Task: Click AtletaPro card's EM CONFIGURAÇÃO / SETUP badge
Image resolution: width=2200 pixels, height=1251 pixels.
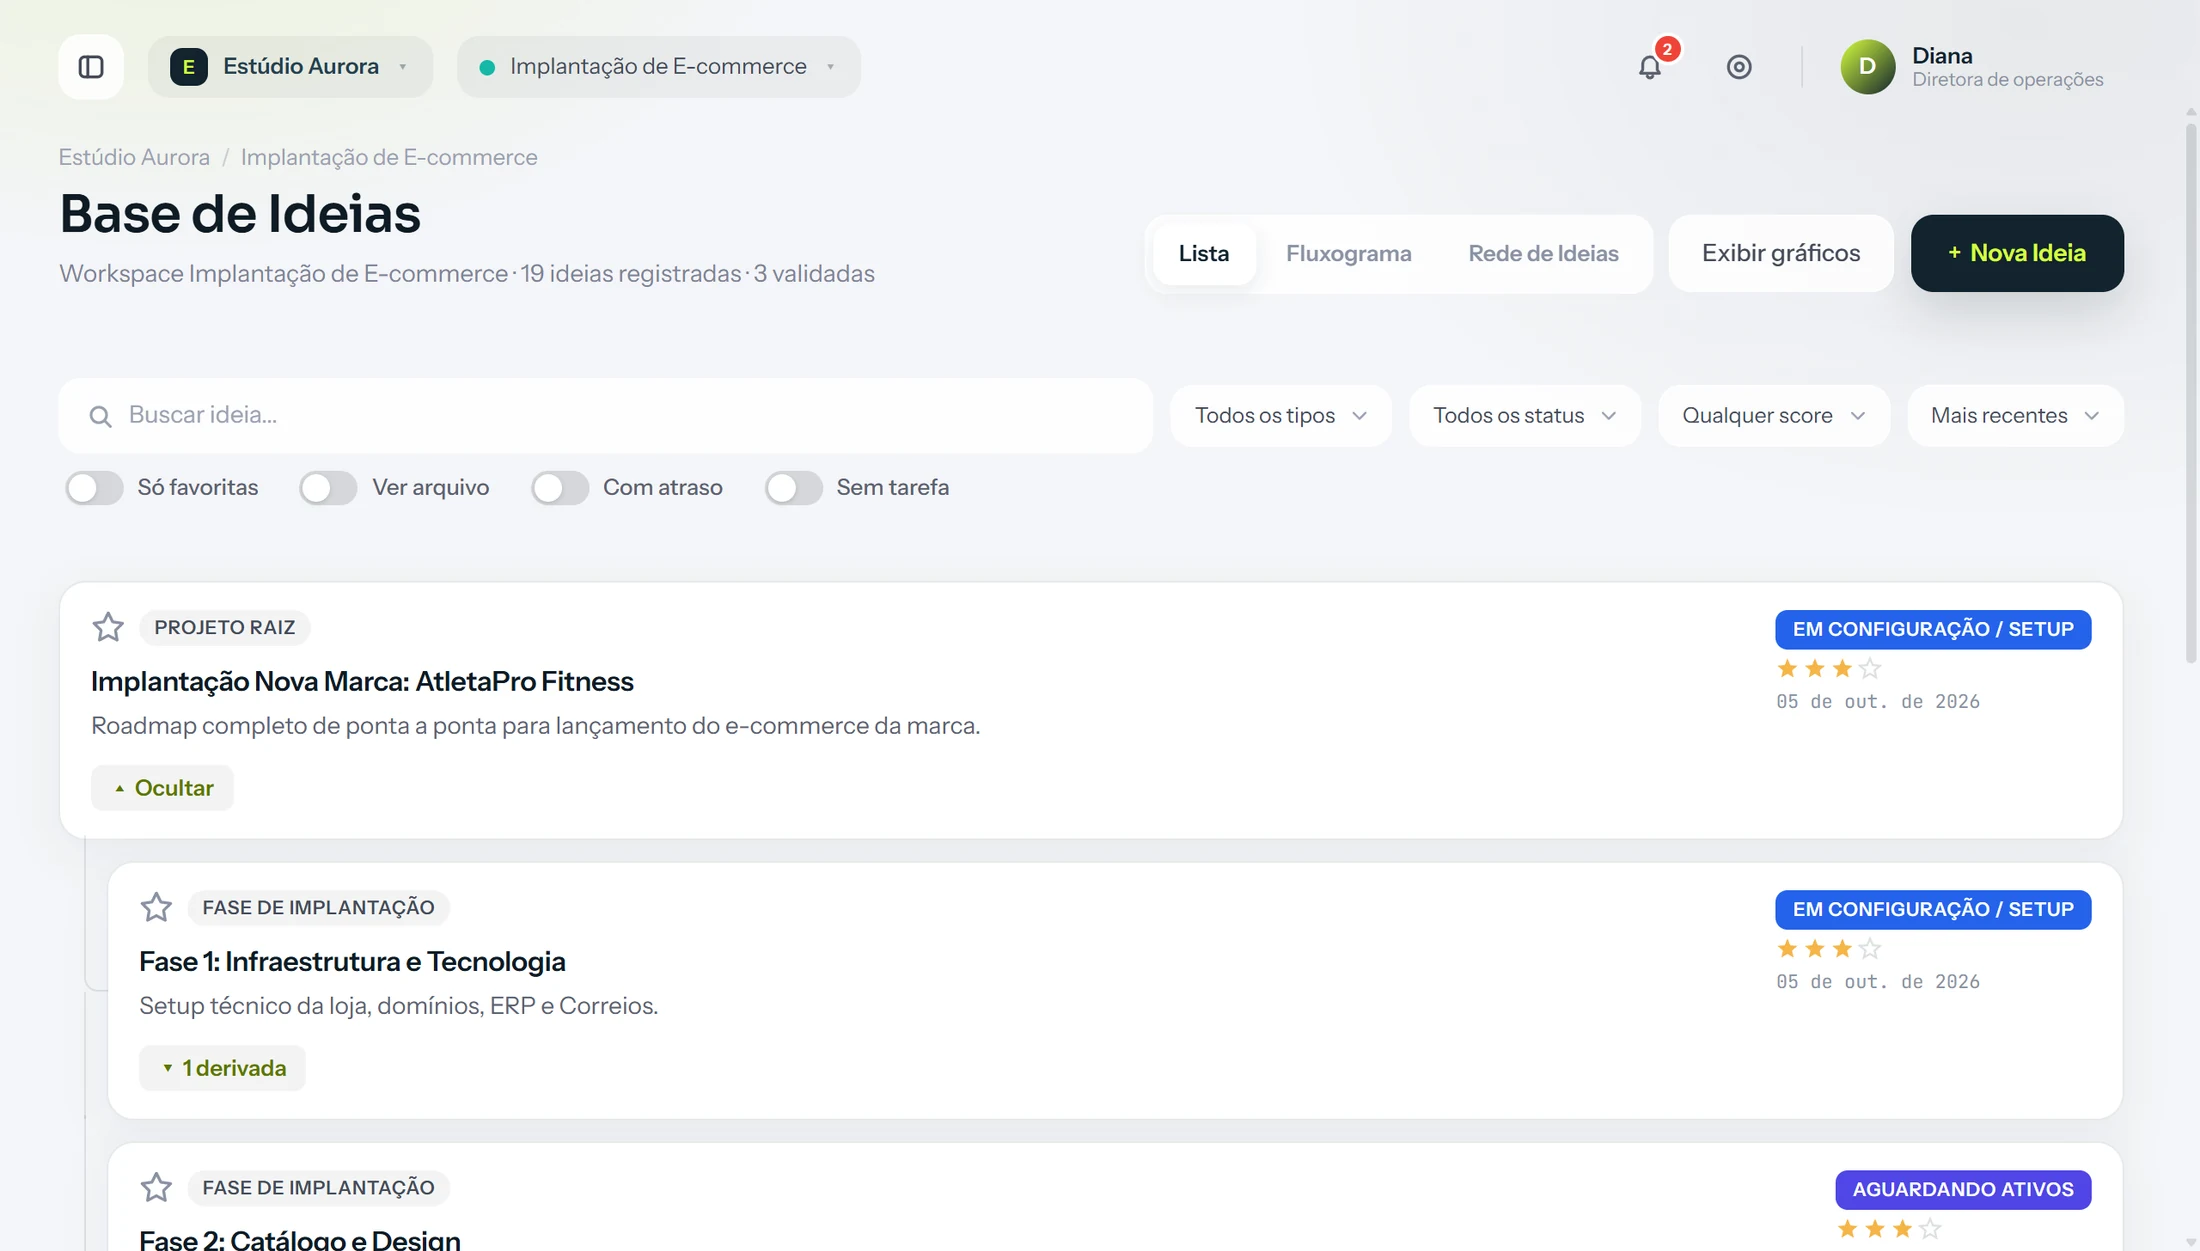Action: [x=1933, y=630]
